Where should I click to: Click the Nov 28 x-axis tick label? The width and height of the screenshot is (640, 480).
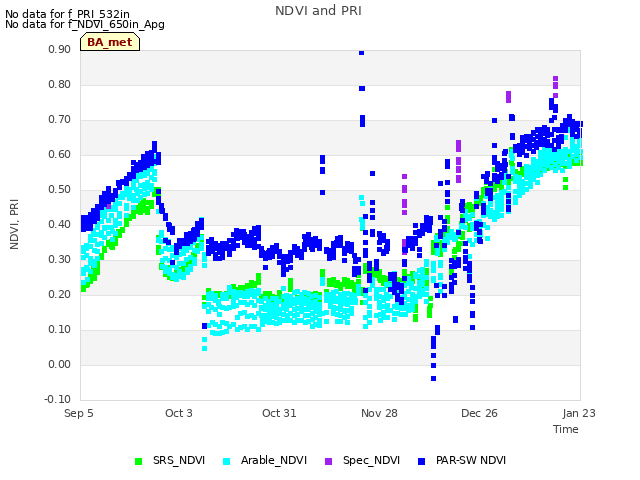pos(379,413)
